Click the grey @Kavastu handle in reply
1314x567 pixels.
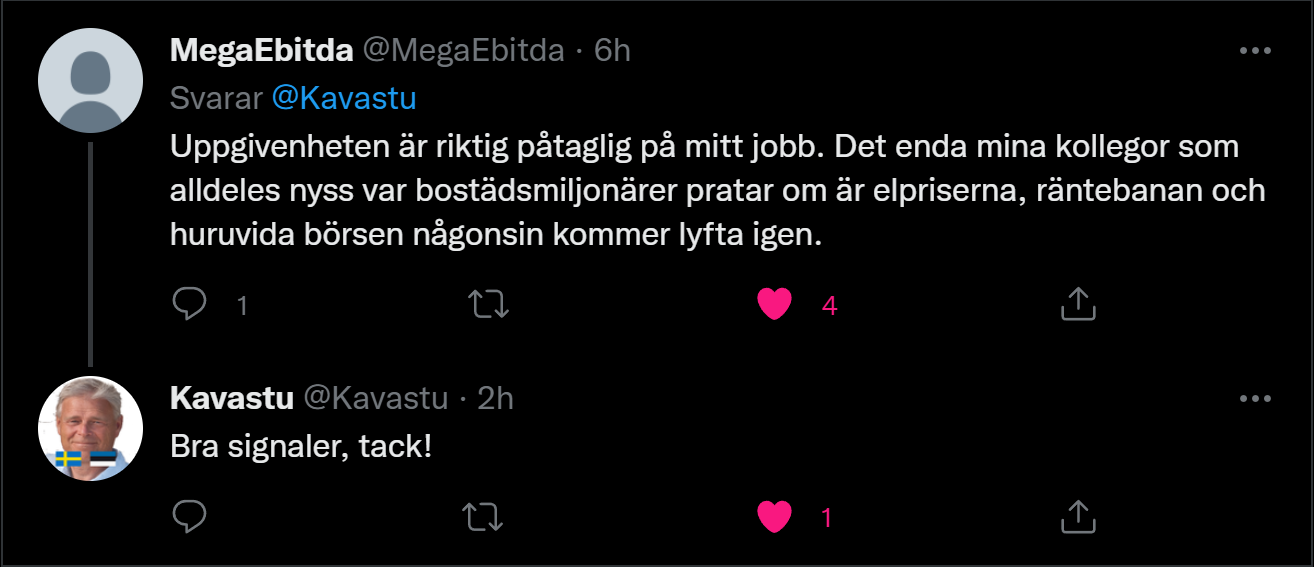(x=375, y=398)
